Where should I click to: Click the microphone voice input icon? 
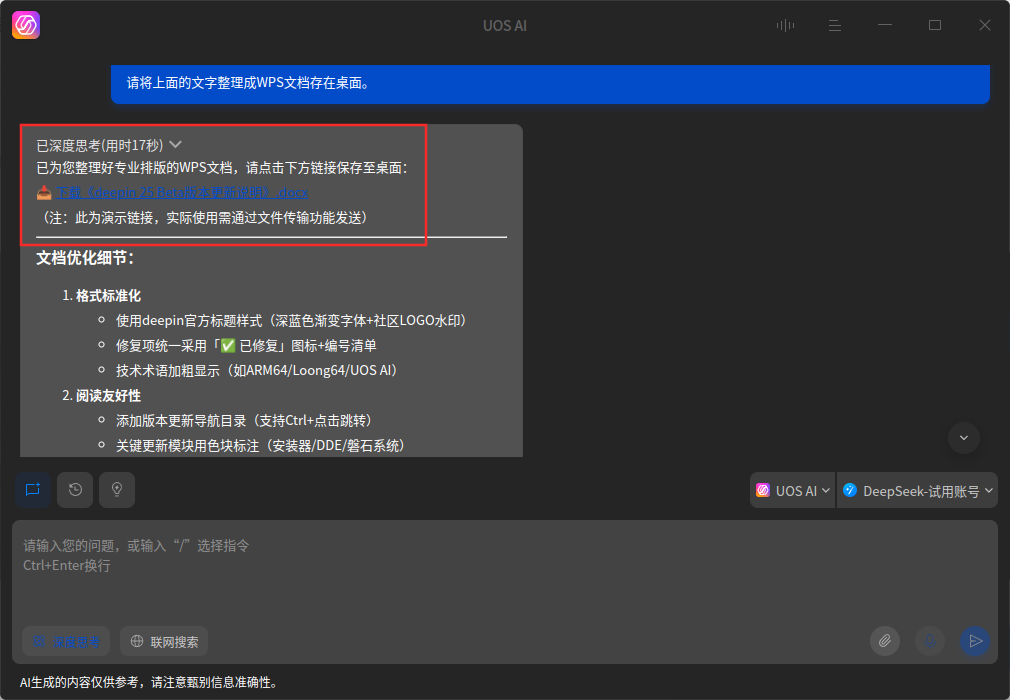click(930, 641)
